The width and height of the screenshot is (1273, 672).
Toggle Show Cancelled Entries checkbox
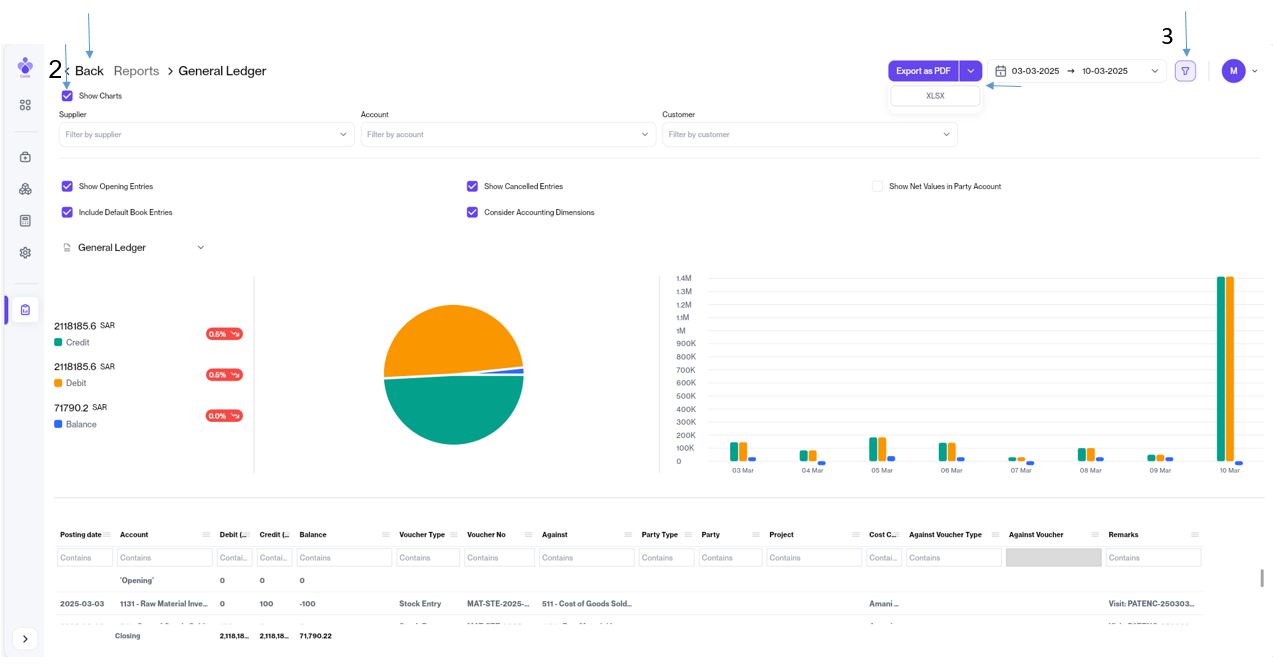472,186
